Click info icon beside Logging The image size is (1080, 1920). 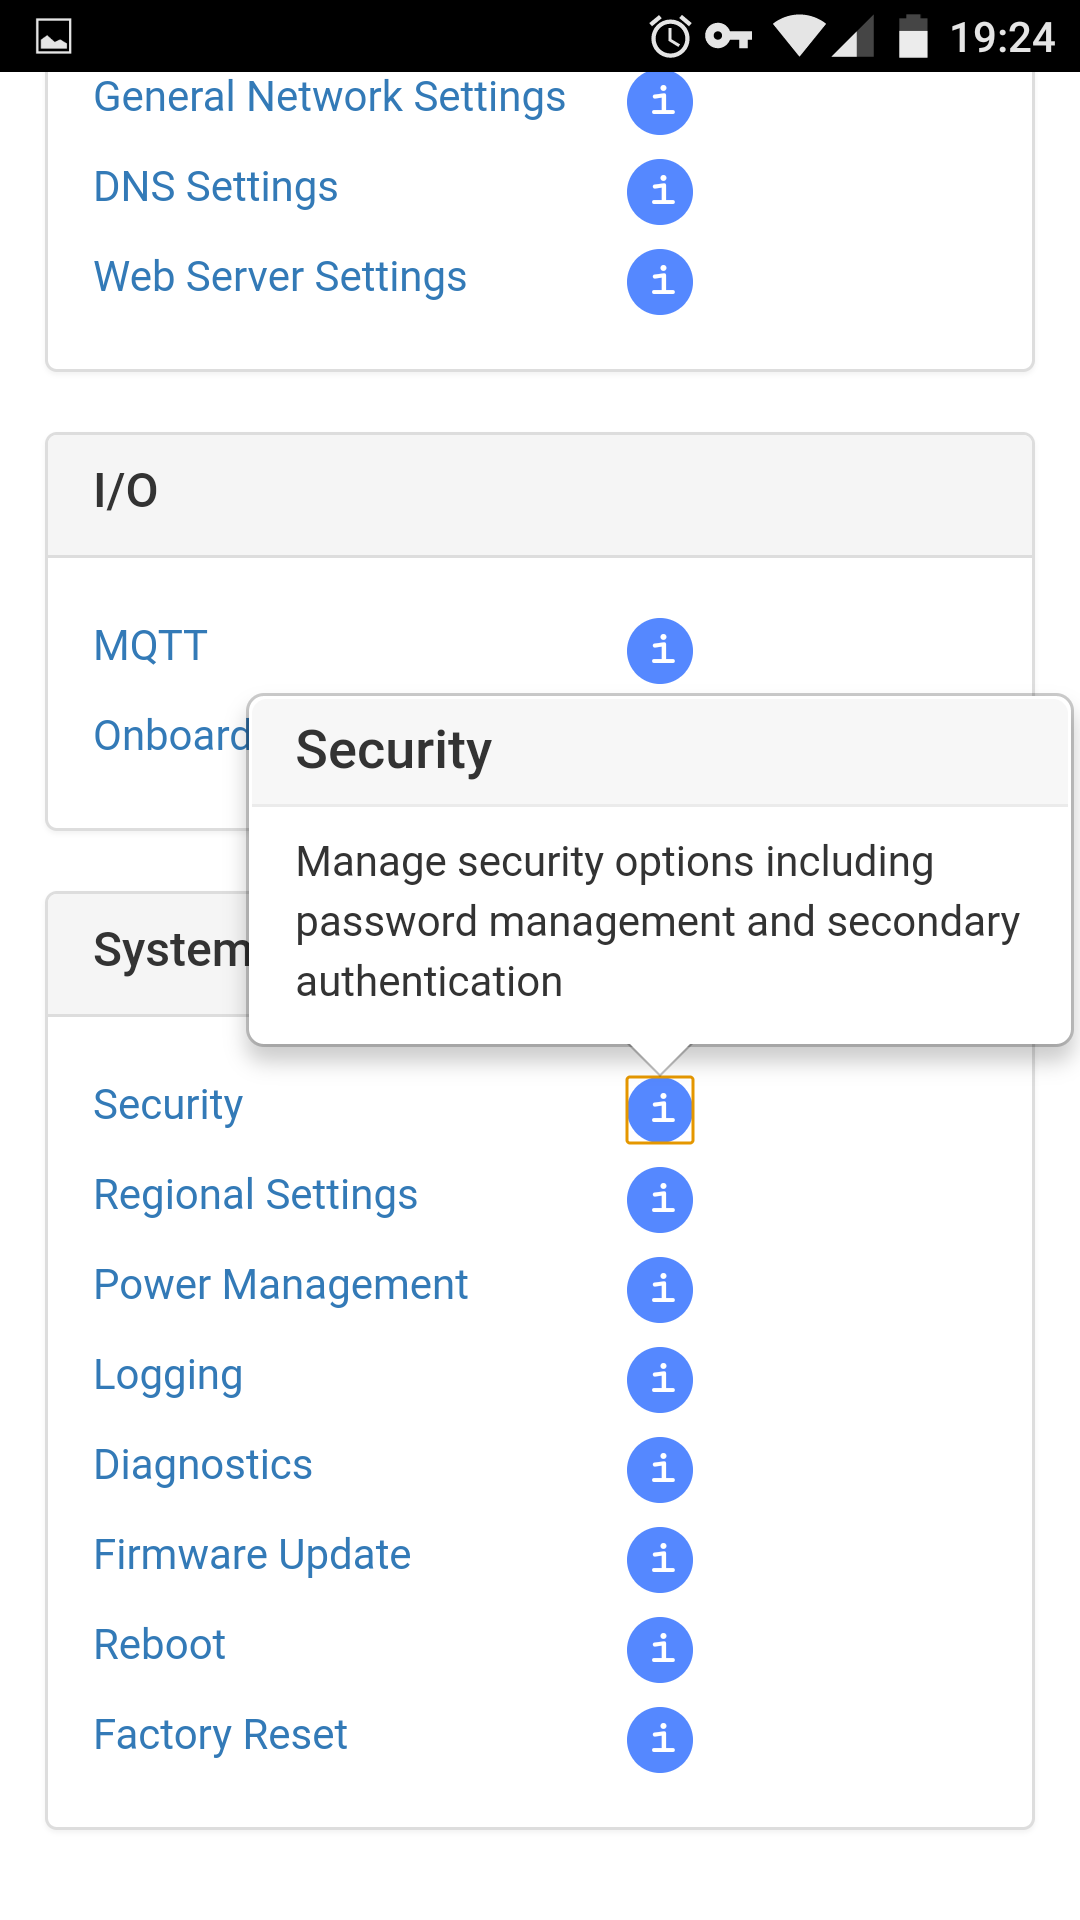[660, 1379]
